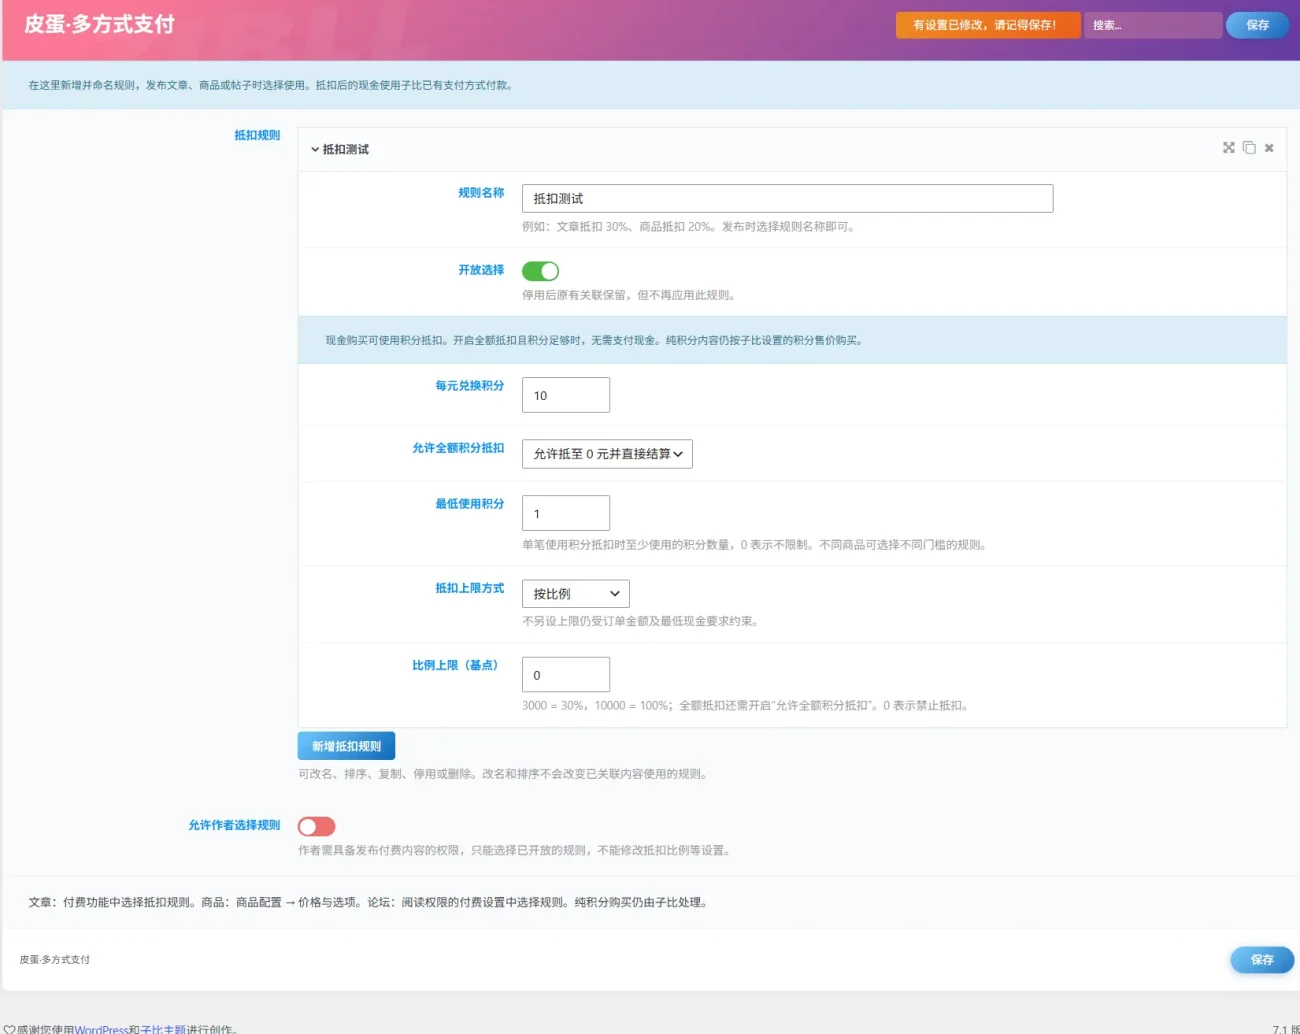Screen dimensions: 1300x1034
Task: Enable the 允许作者选择规则 switch
Action: [x=316, y=826]
